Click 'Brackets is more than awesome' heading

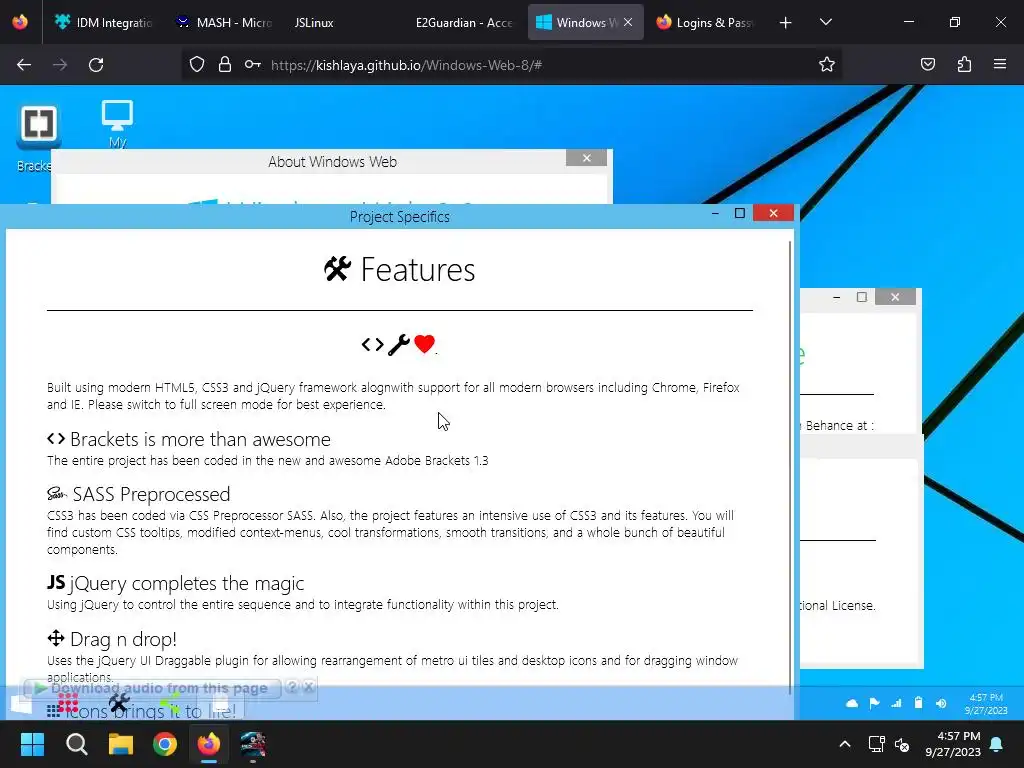200,440
